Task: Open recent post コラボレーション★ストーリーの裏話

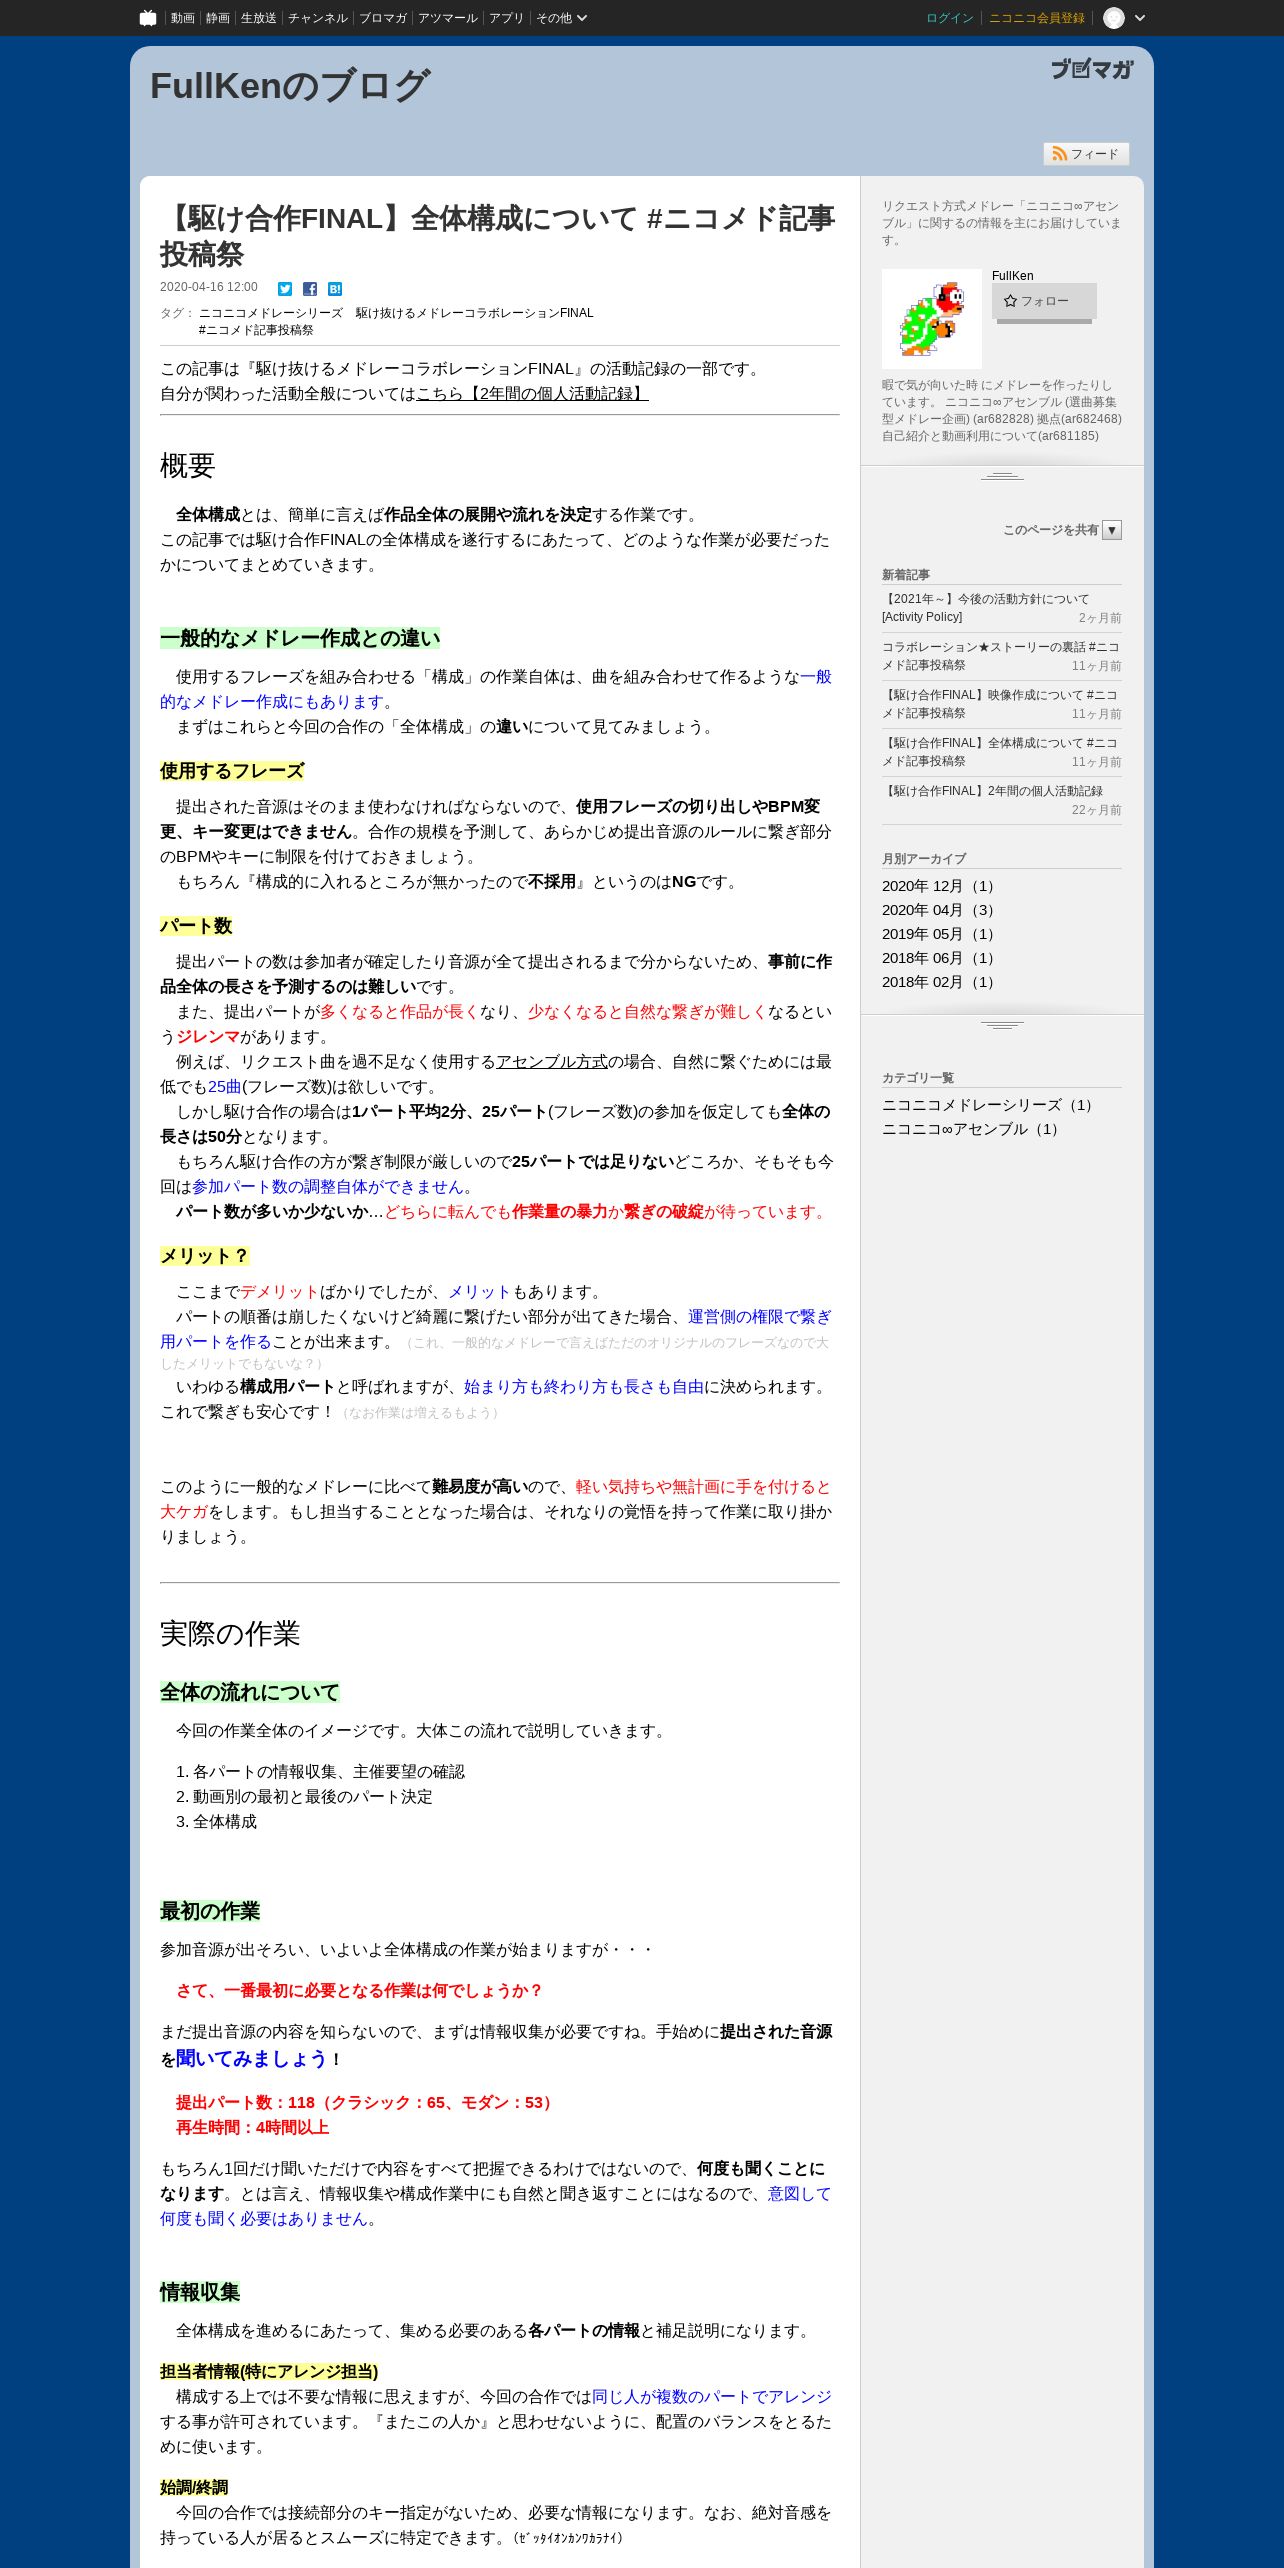Action: coord(1000,656)
